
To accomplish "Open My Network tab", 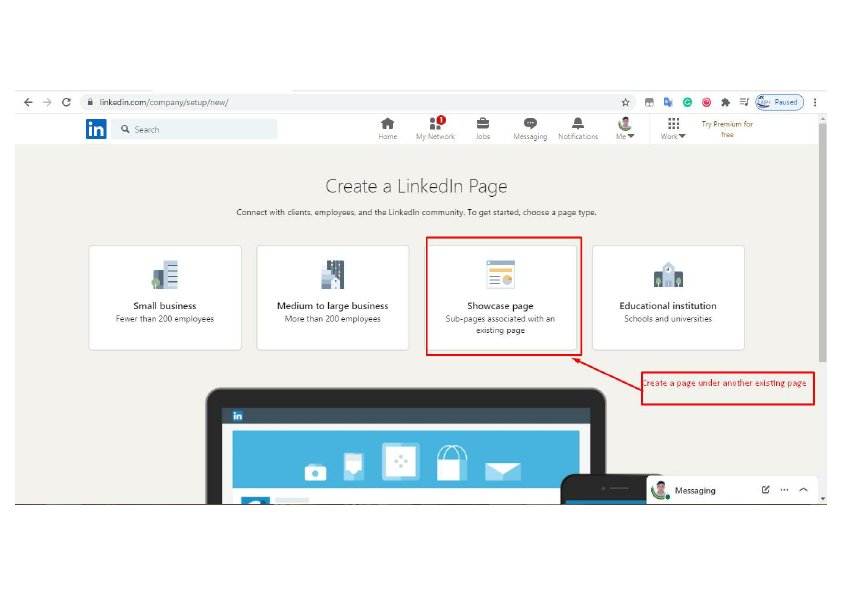I will click(x=435, y=129).
